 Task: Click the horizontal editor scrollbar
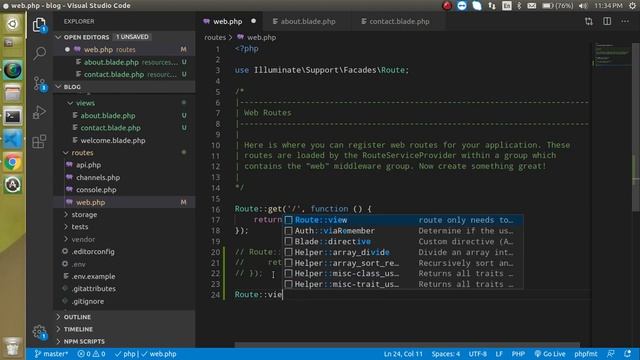coord(407,345)
